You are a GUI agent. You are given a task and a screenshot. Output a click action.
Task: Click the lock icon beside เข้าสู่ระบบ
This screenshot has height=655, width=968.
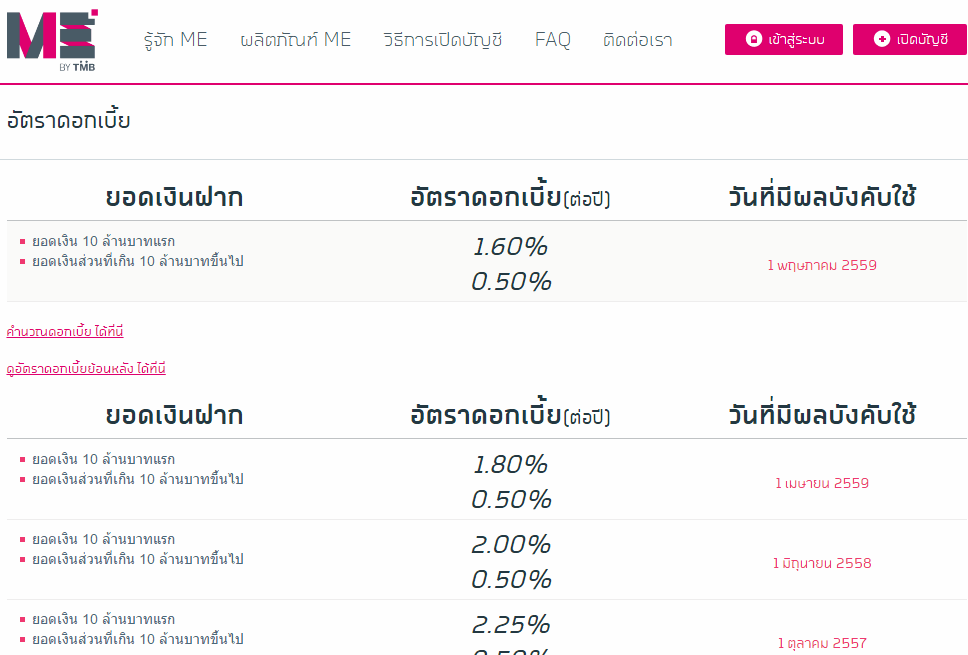point(753,40)
